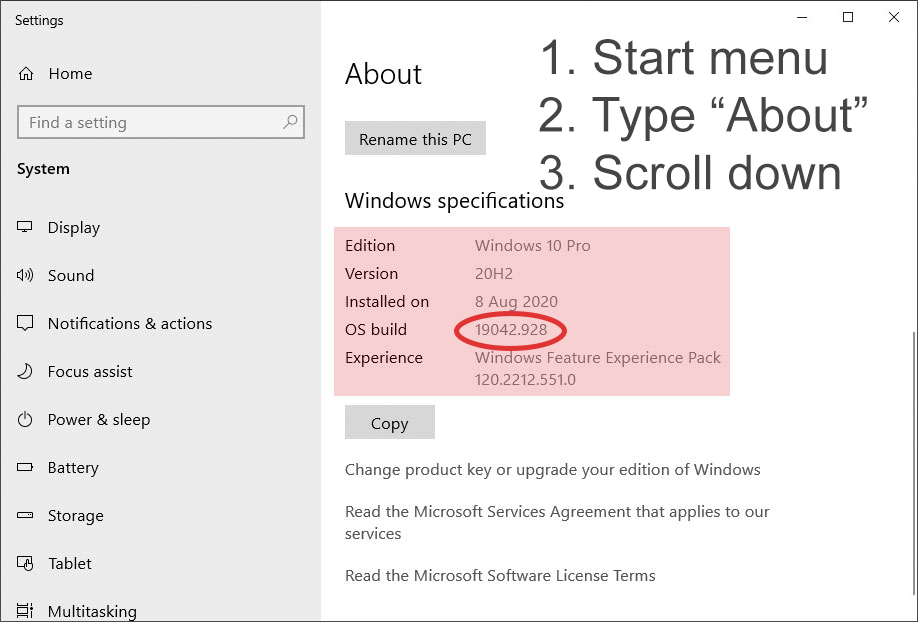Click the Sound speaker icon
Screen dimensions: 918x622
click(x=26, y=275)
